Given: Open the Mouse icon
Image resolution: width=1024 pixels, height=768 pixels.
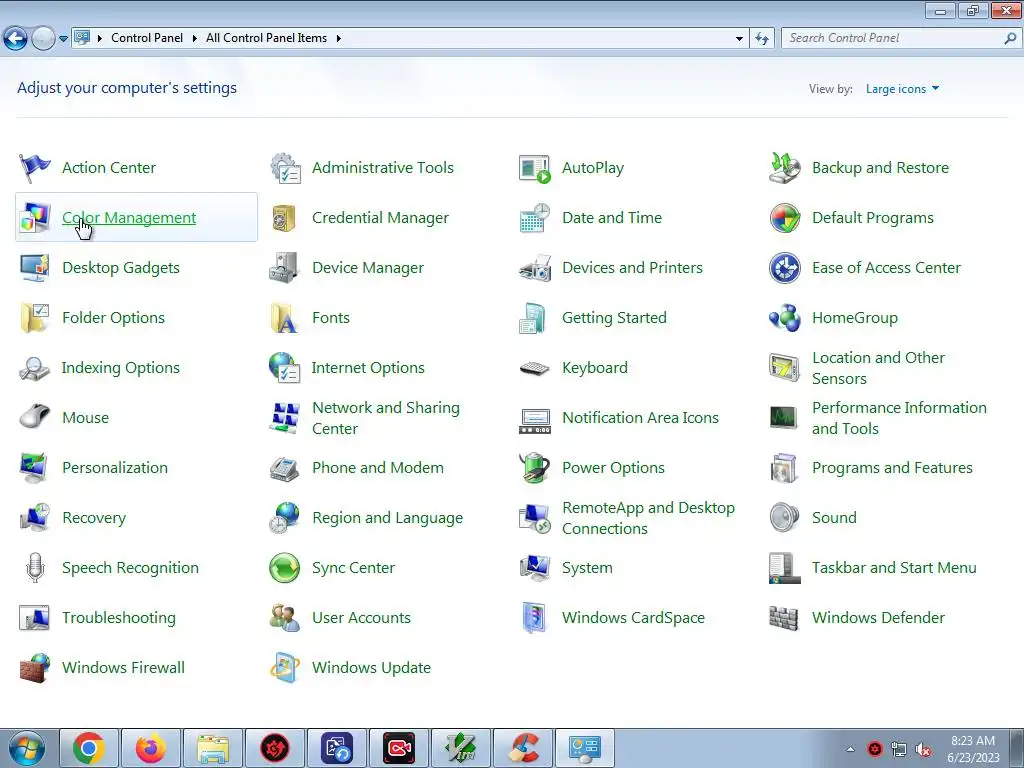Looking at the screenshot, I should (35, 417).
